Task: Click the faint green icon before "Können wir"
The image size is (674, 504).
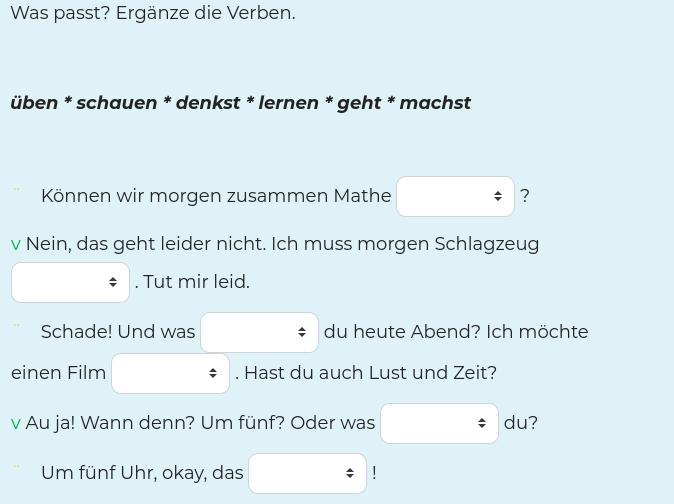Action: point(16,189)
